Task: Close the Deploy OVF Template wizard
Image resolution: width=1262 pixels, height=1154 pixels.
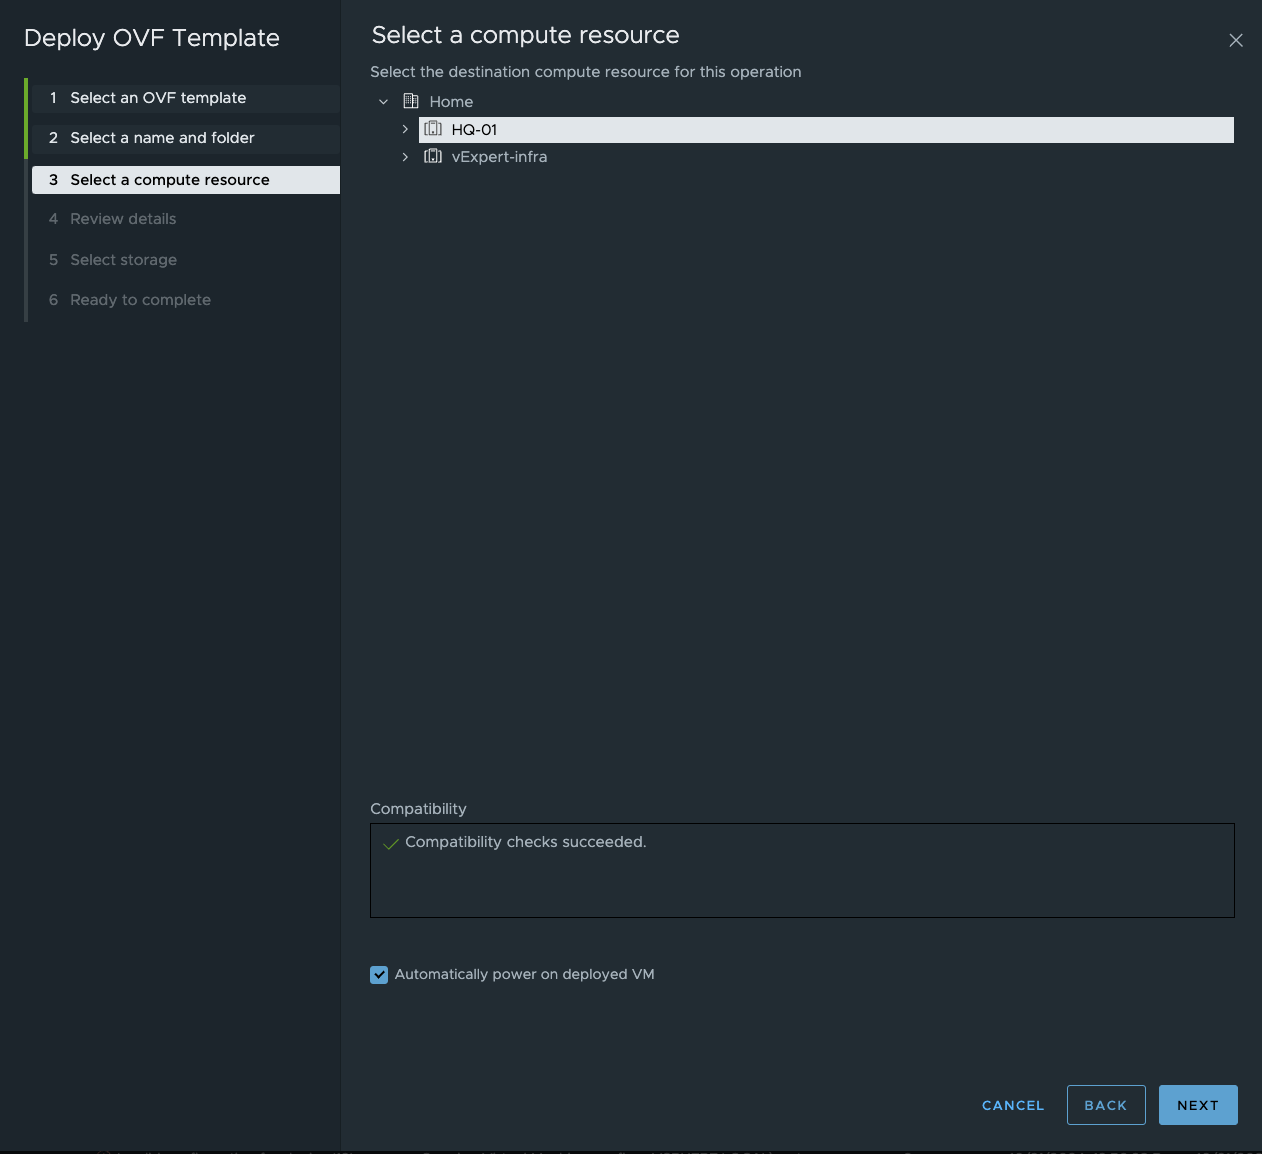Action: click(x=1236, y=40)
